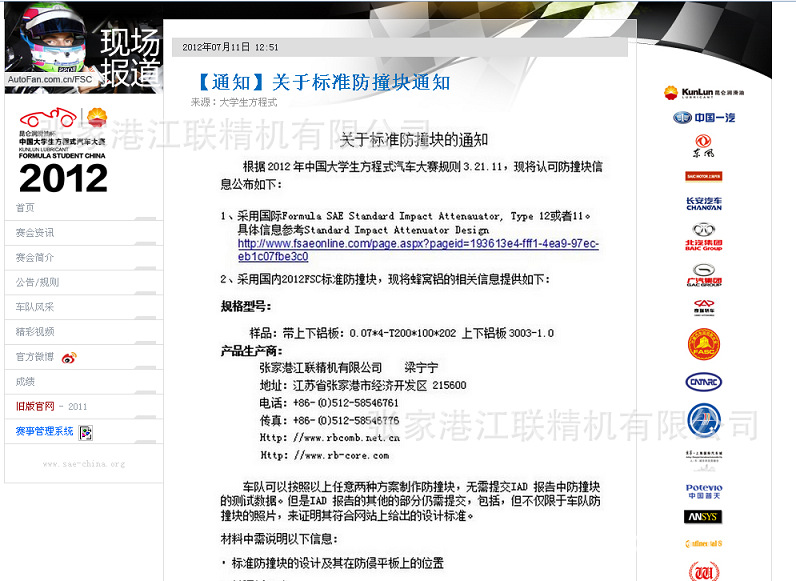
Task: Open the ANSYS sponsor logo
Action: (704, 517)
